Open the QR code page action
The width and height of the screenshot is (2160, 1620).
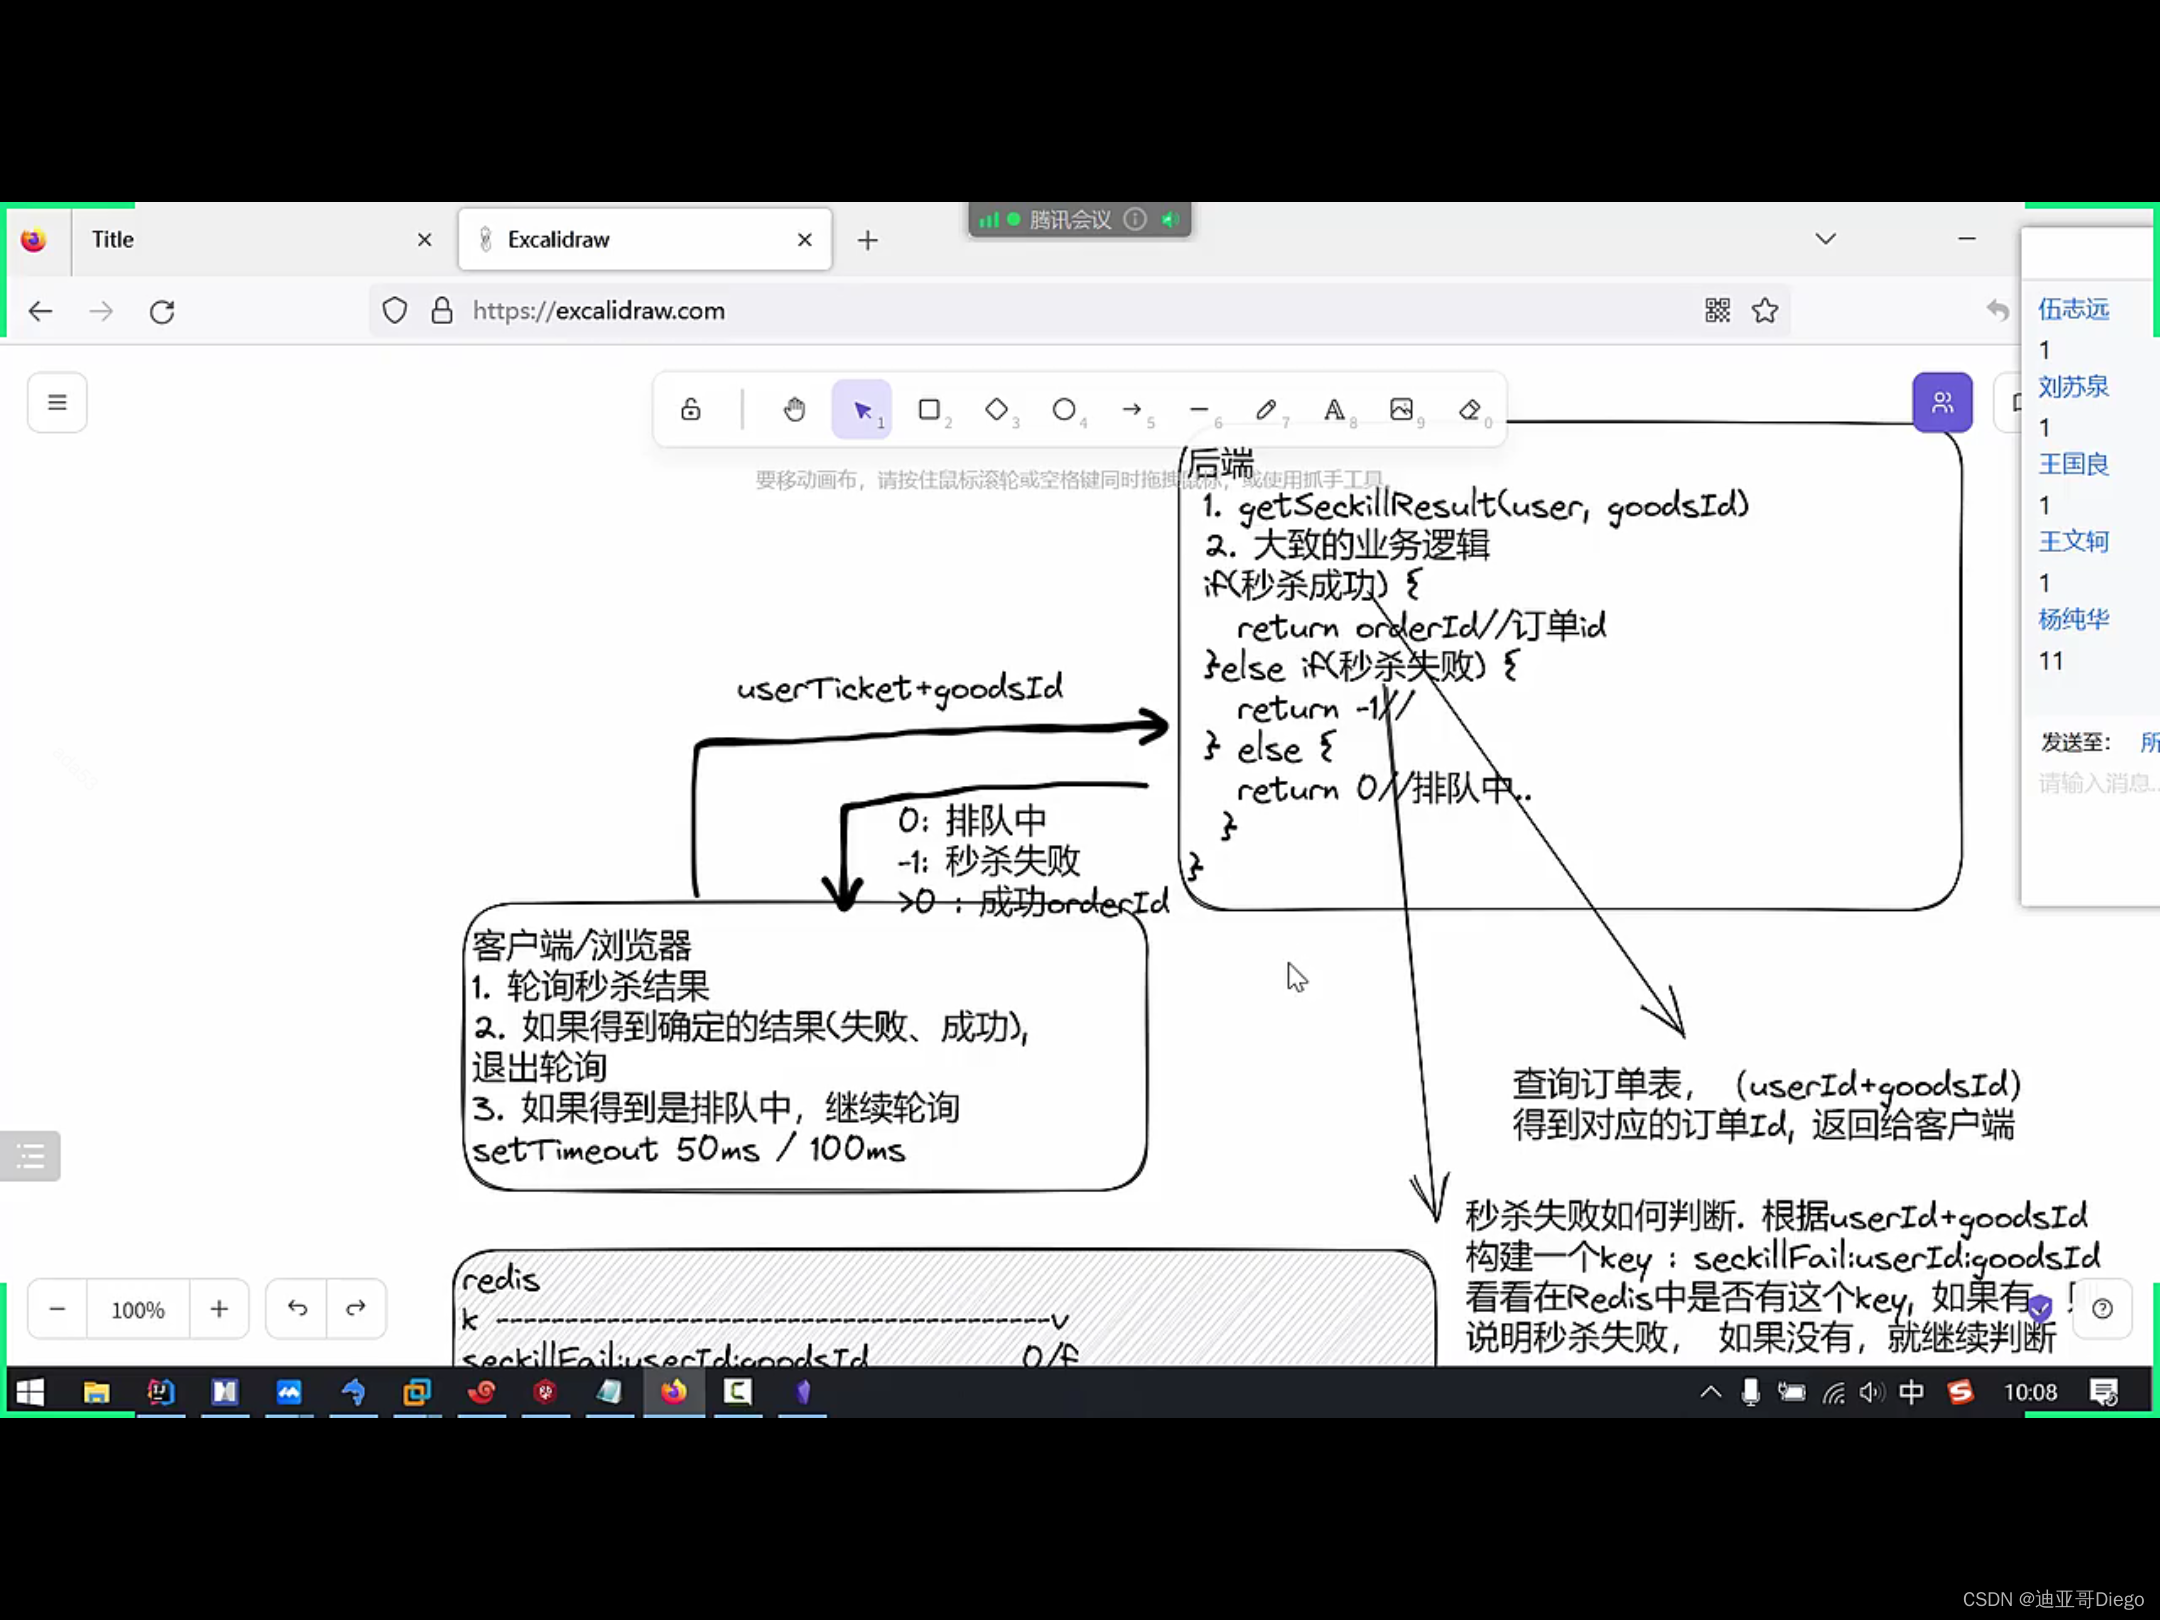[x=1717, y=311]
